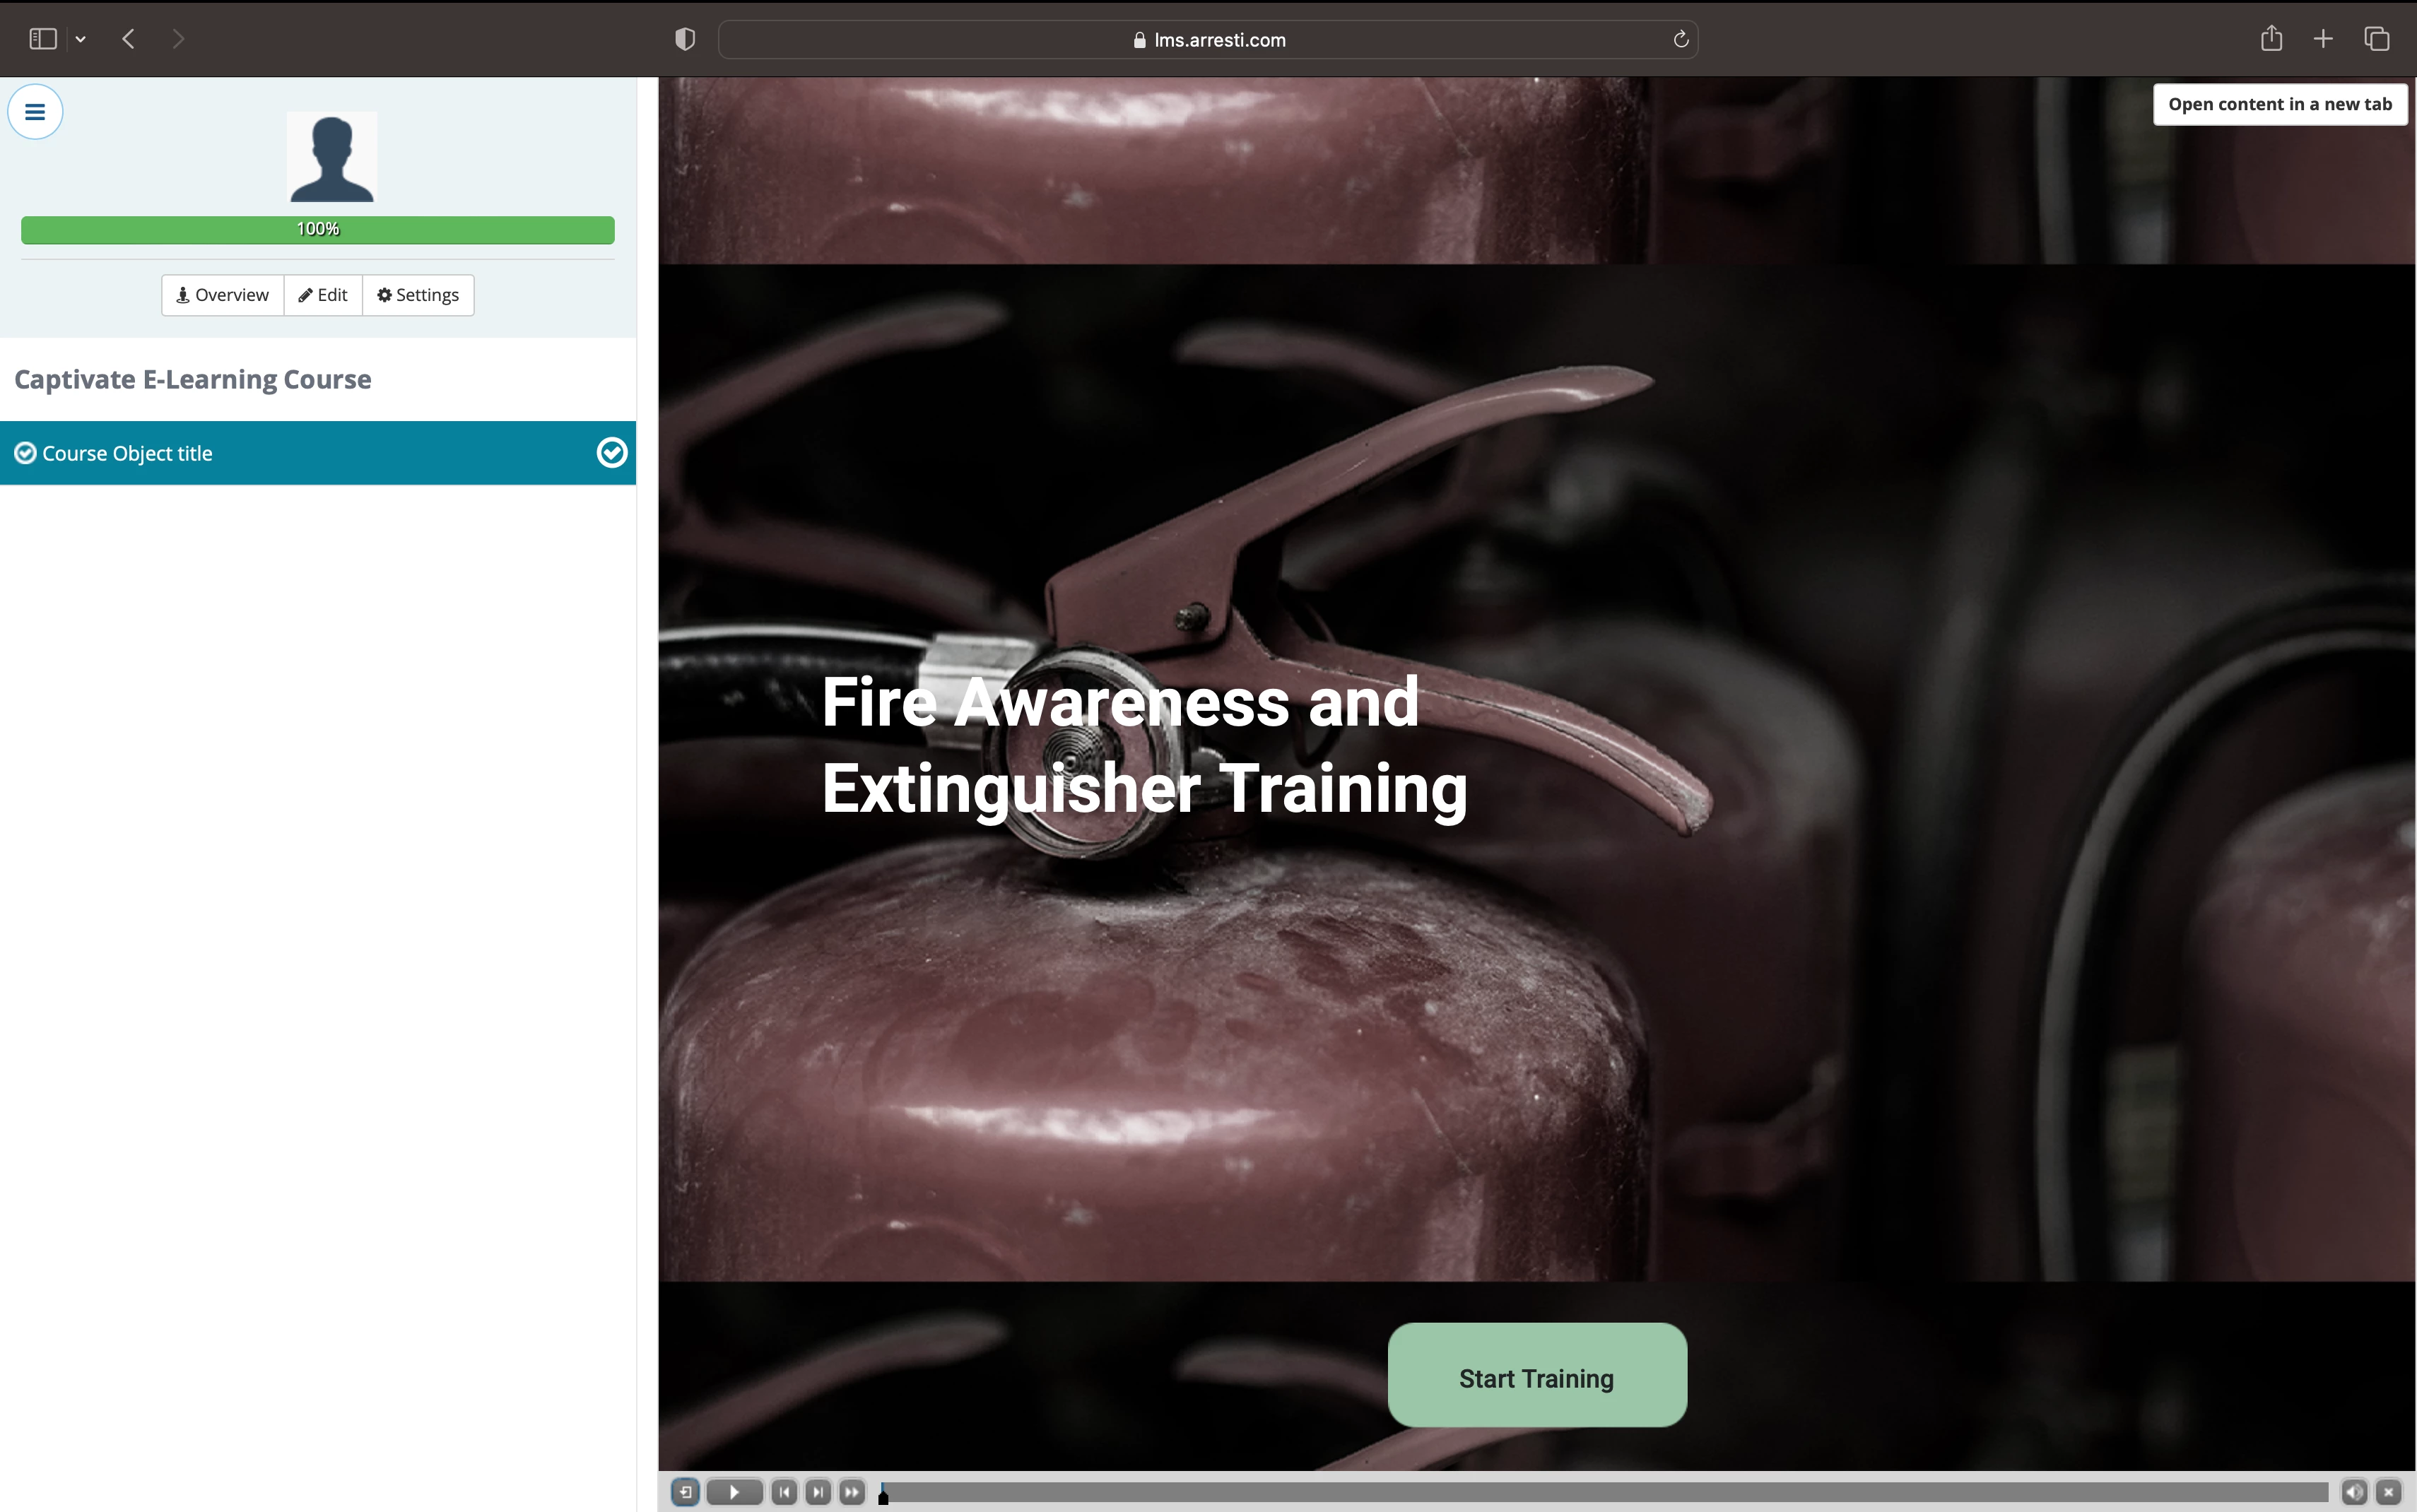Screen dimensions: 2417x1512
Task: Close the playbar with X icon
Action: point(2389,1492)
